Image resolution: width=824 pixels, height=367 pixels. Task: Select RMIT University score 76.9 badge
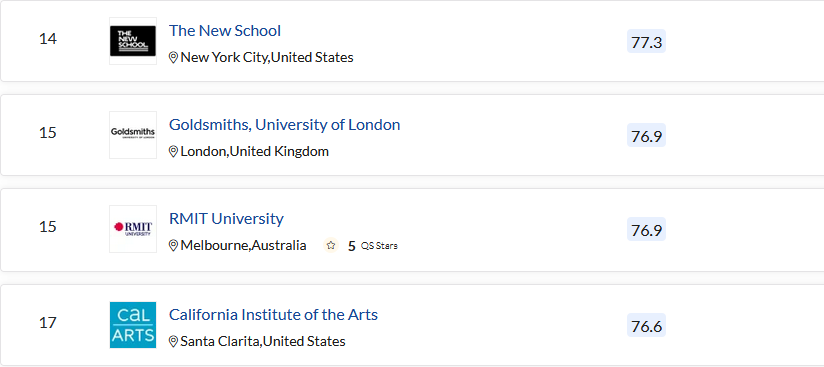(646, 230)
